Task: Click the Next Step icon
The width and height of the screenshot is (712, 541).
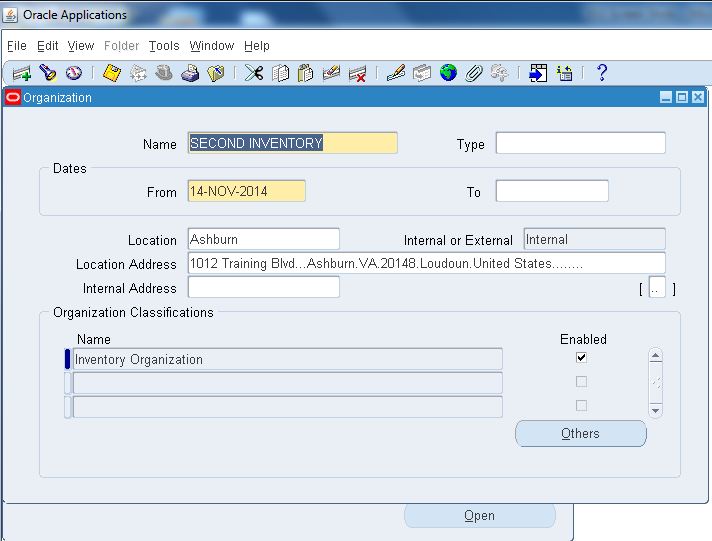Action: [138, 73]
